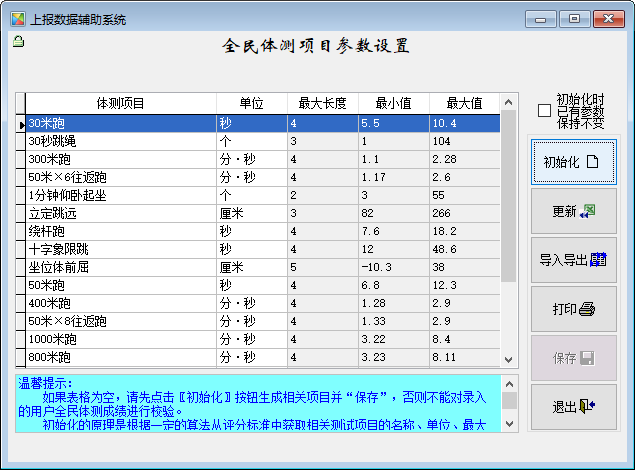Toggle 初始化时已有参数保持不变 checkbox
The width and height of the screenshot is (635, 470).
[x=544, y=111]
